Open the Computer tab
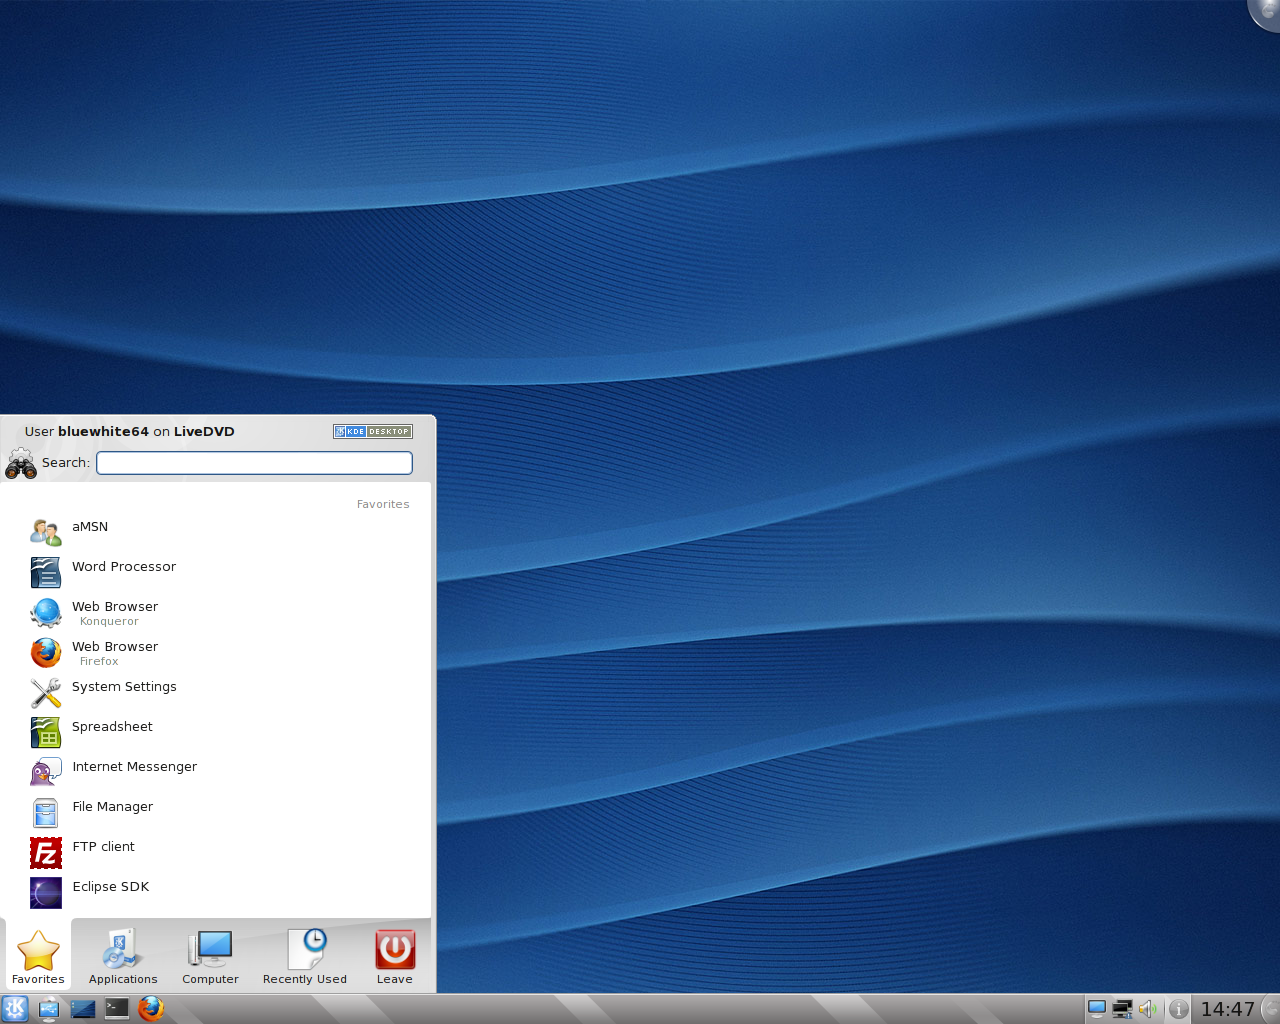Image resolution: width=1280 pixels, height=1024 pixels. tap(210, 956)
